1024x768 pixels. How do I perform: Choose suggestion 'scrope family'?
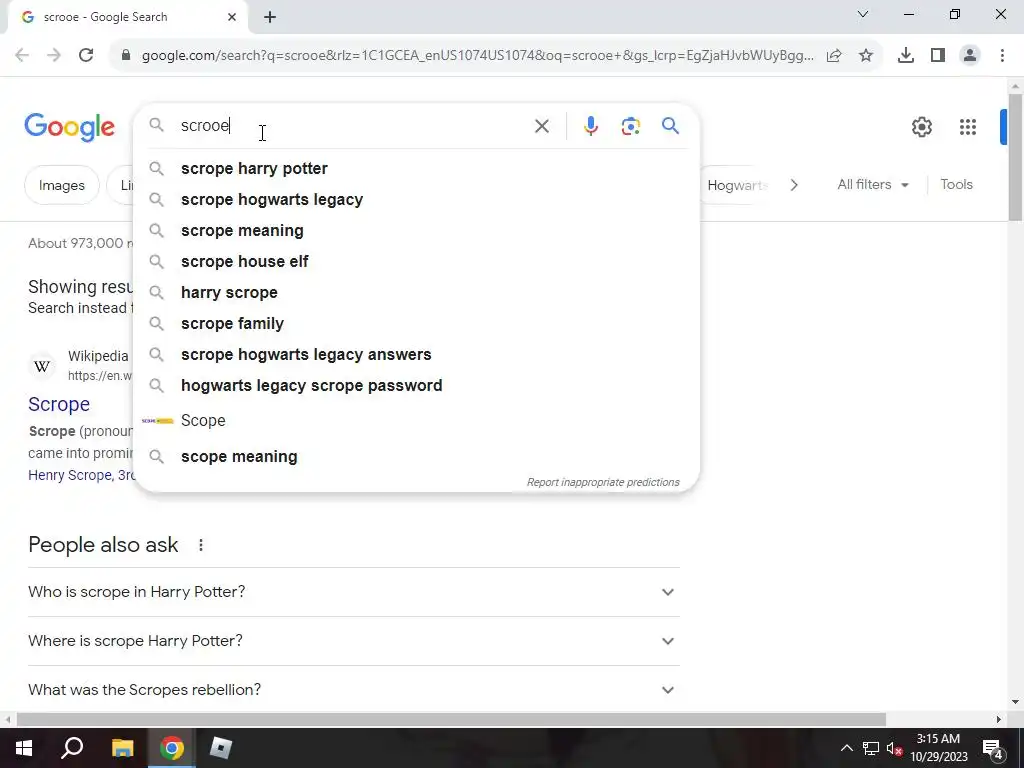416,324
